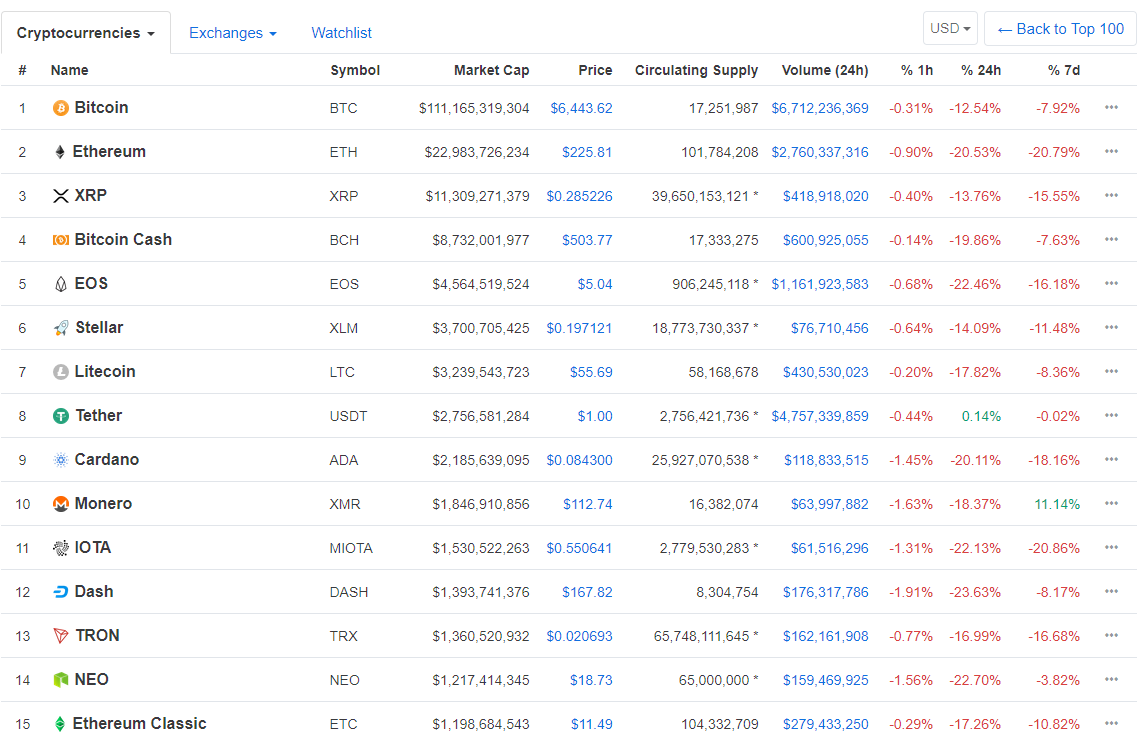Image resolution: width=1144 pixels, height=740 pixels.
Task: Select the NEO green logo
Action: coord(60,679)
